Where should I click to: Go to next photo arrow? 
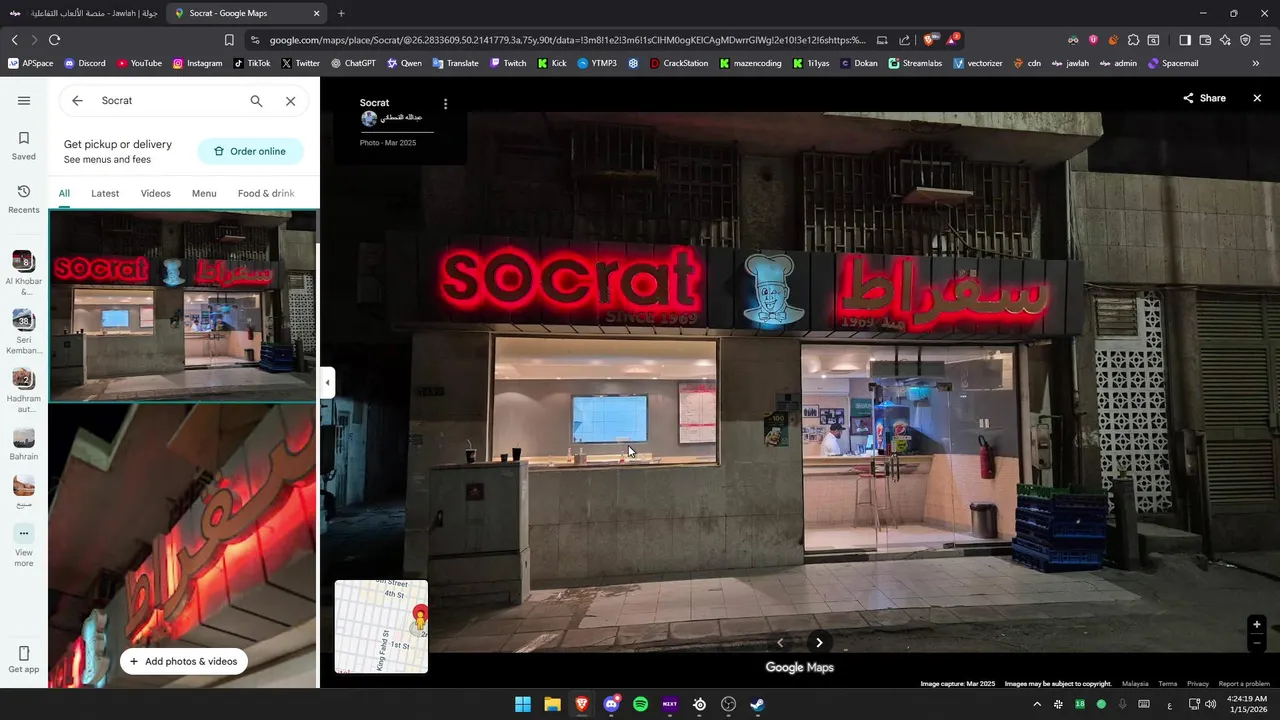click(819, 643)
